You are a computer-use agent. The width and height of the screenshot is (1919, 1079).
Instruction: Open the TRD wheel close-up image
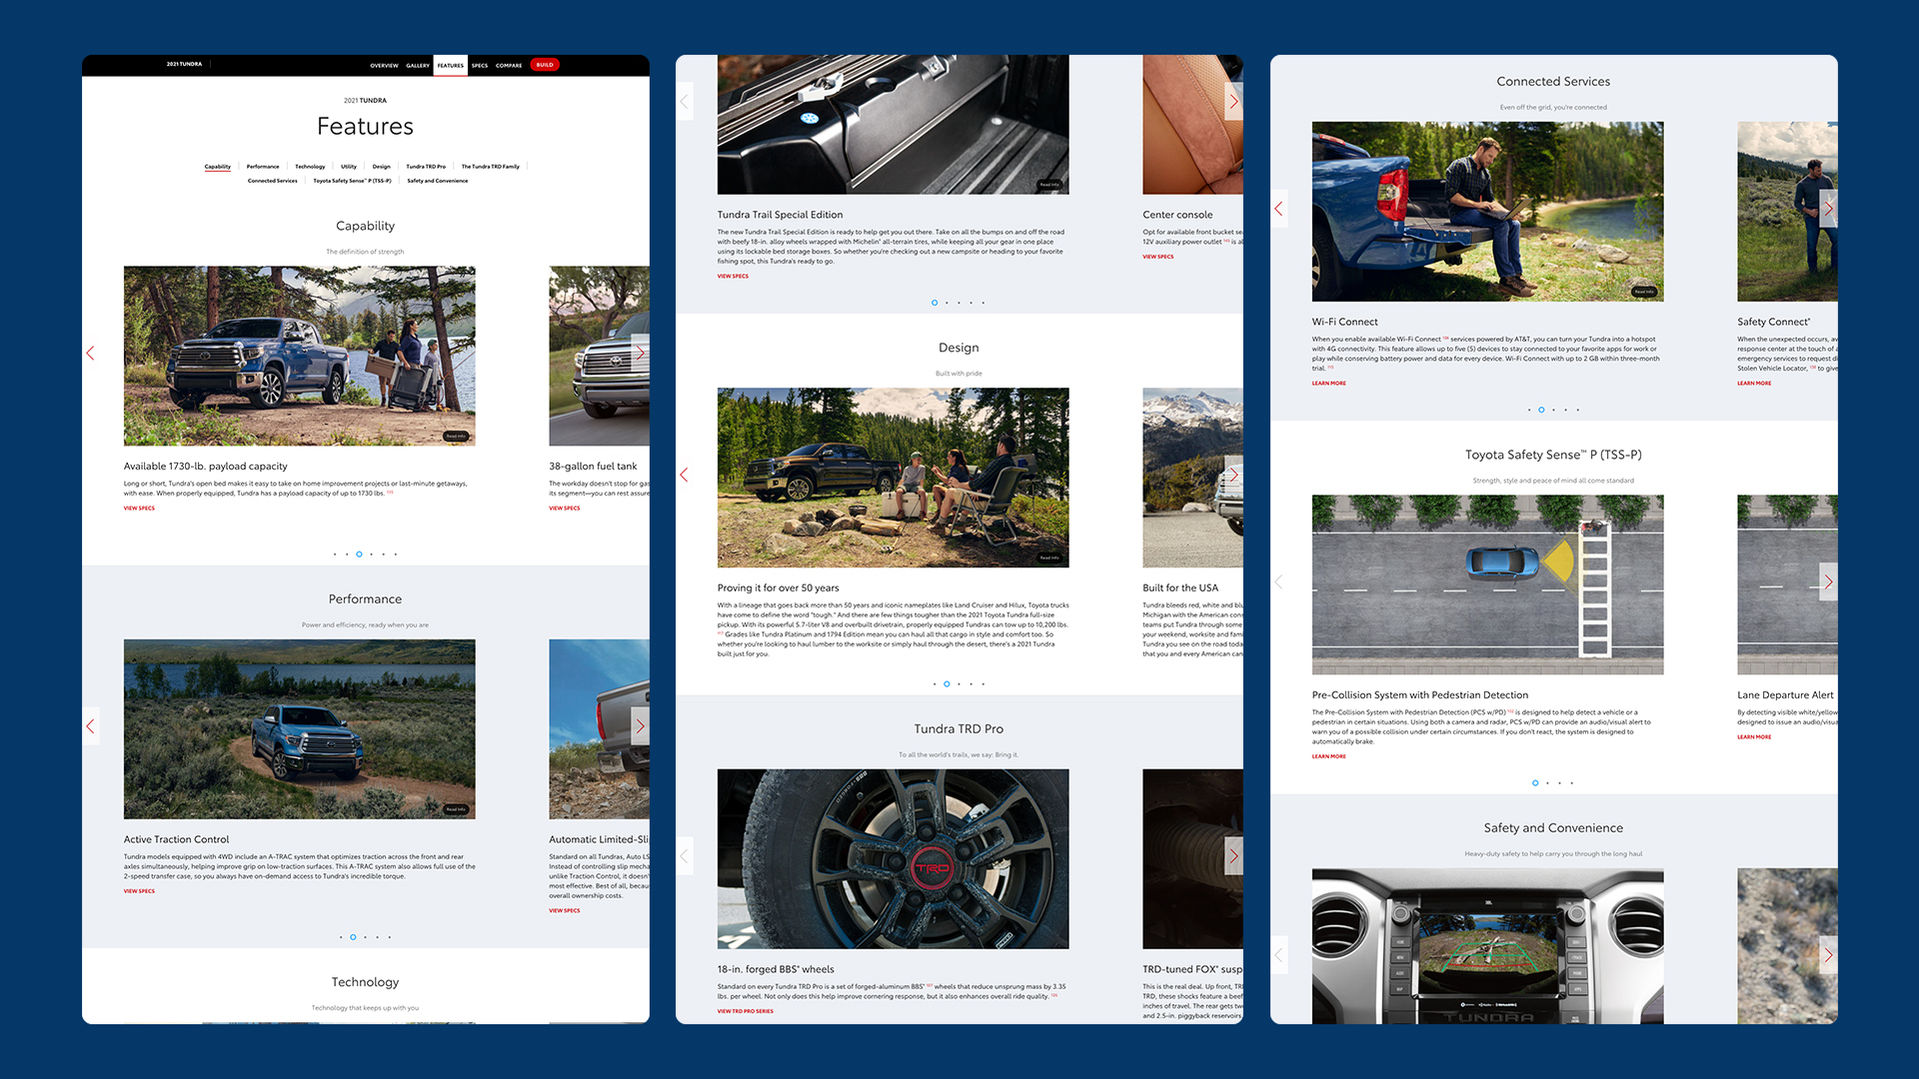click(x=893, y=859)
